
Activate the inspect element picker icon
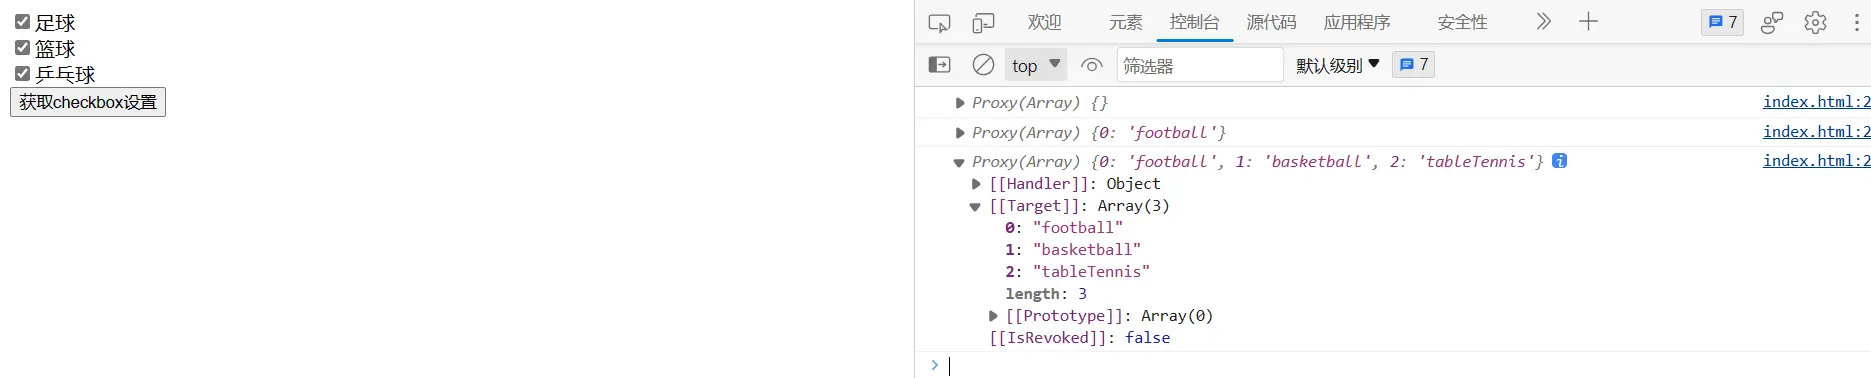[x=939, y=22]
